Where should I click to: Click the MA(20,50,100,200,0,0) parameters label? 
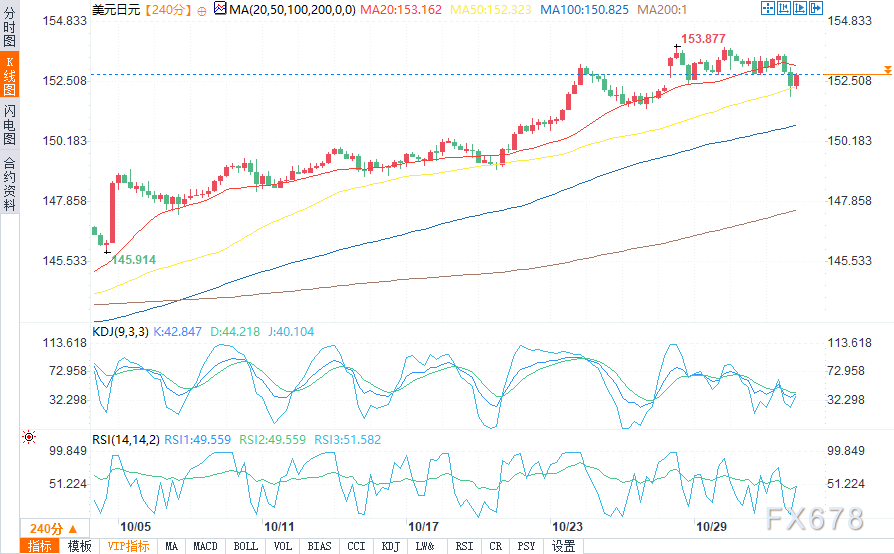292,10
